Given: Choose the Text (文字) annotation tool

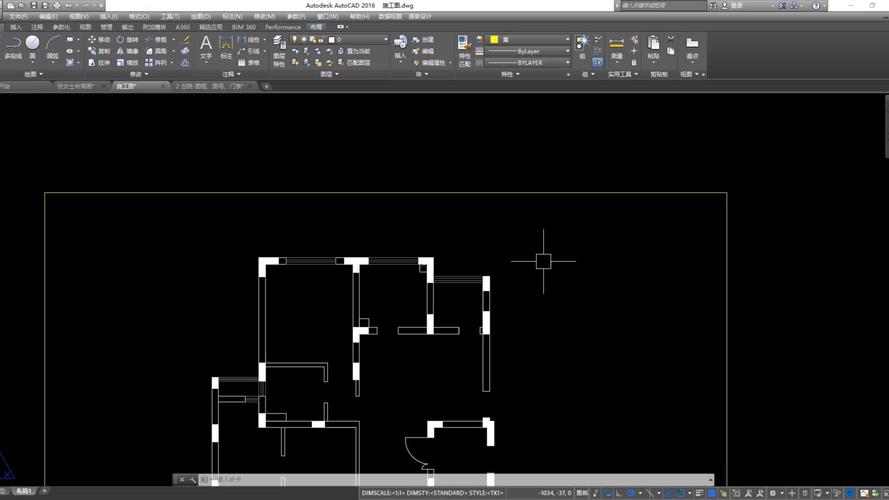Looking at the screenshot, I should point(206,46).
